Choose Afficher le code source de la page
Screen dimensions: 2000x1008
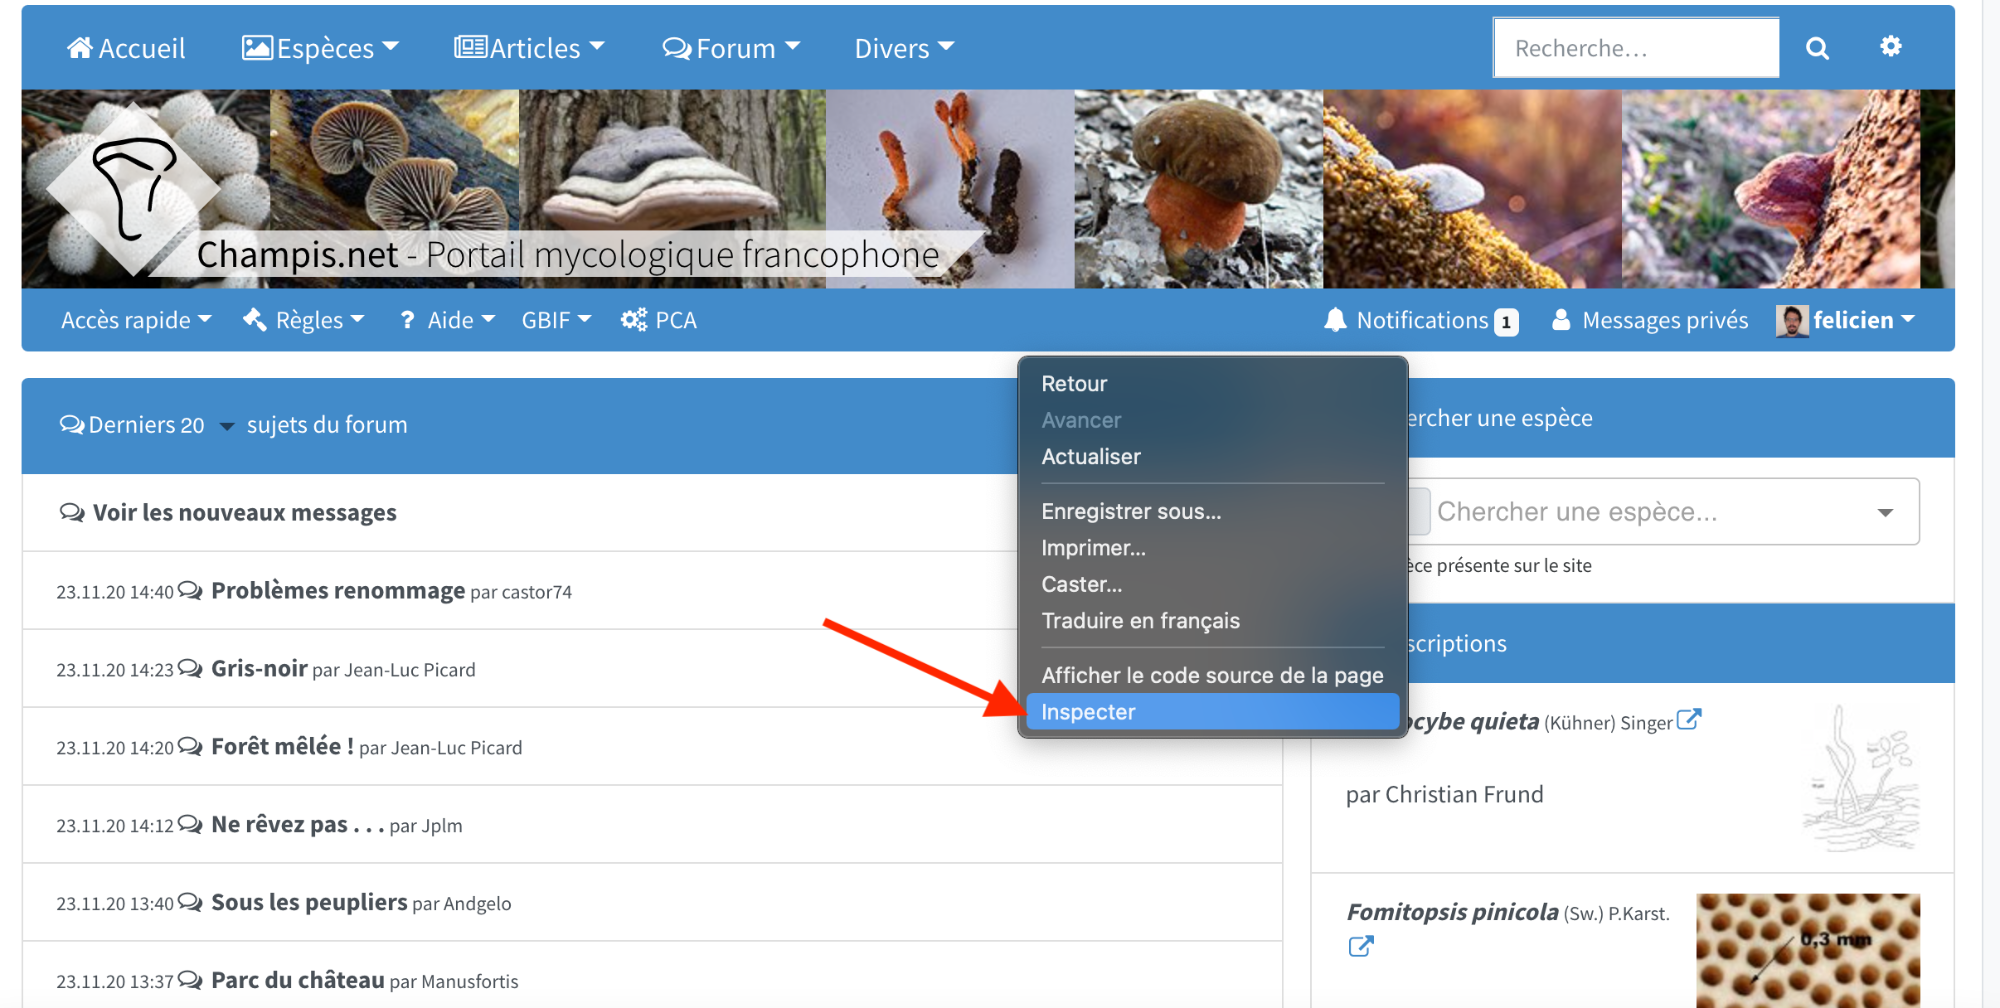click(1212, 675)
